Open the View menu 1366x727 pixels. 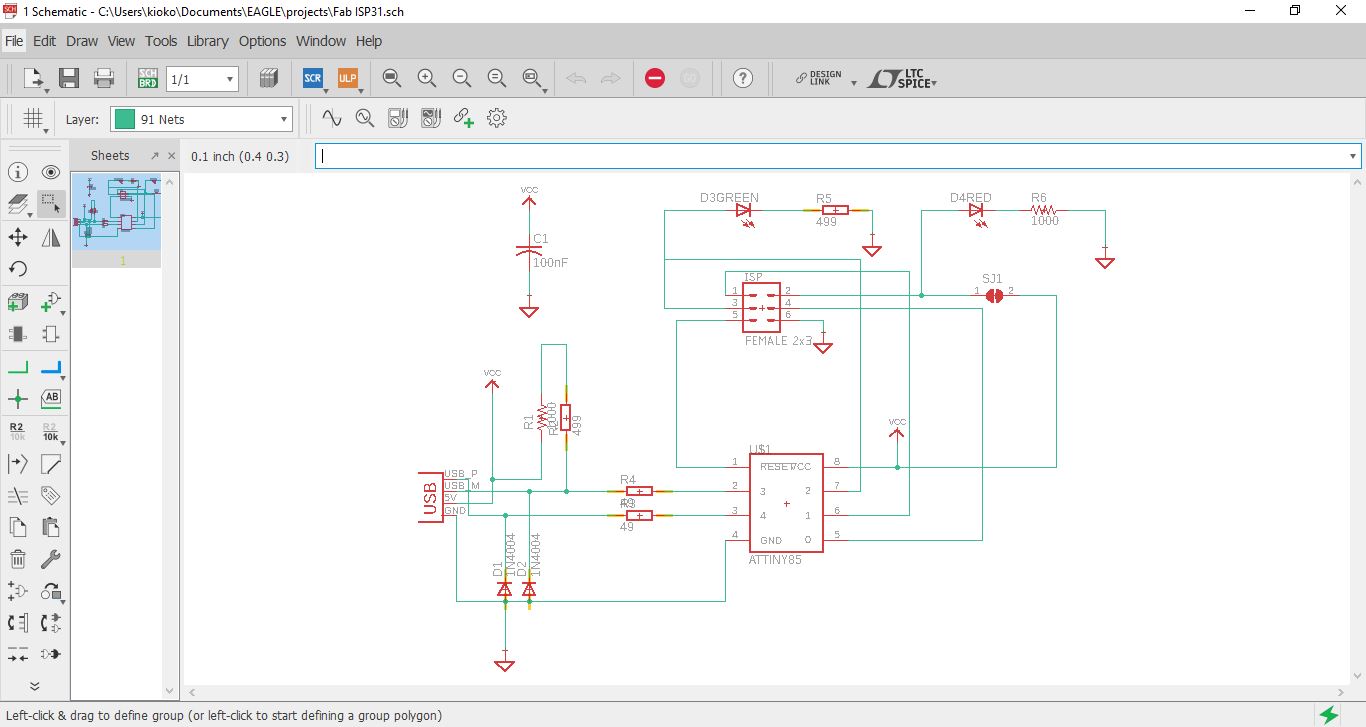pyautogui.click(x=121, y=41)
